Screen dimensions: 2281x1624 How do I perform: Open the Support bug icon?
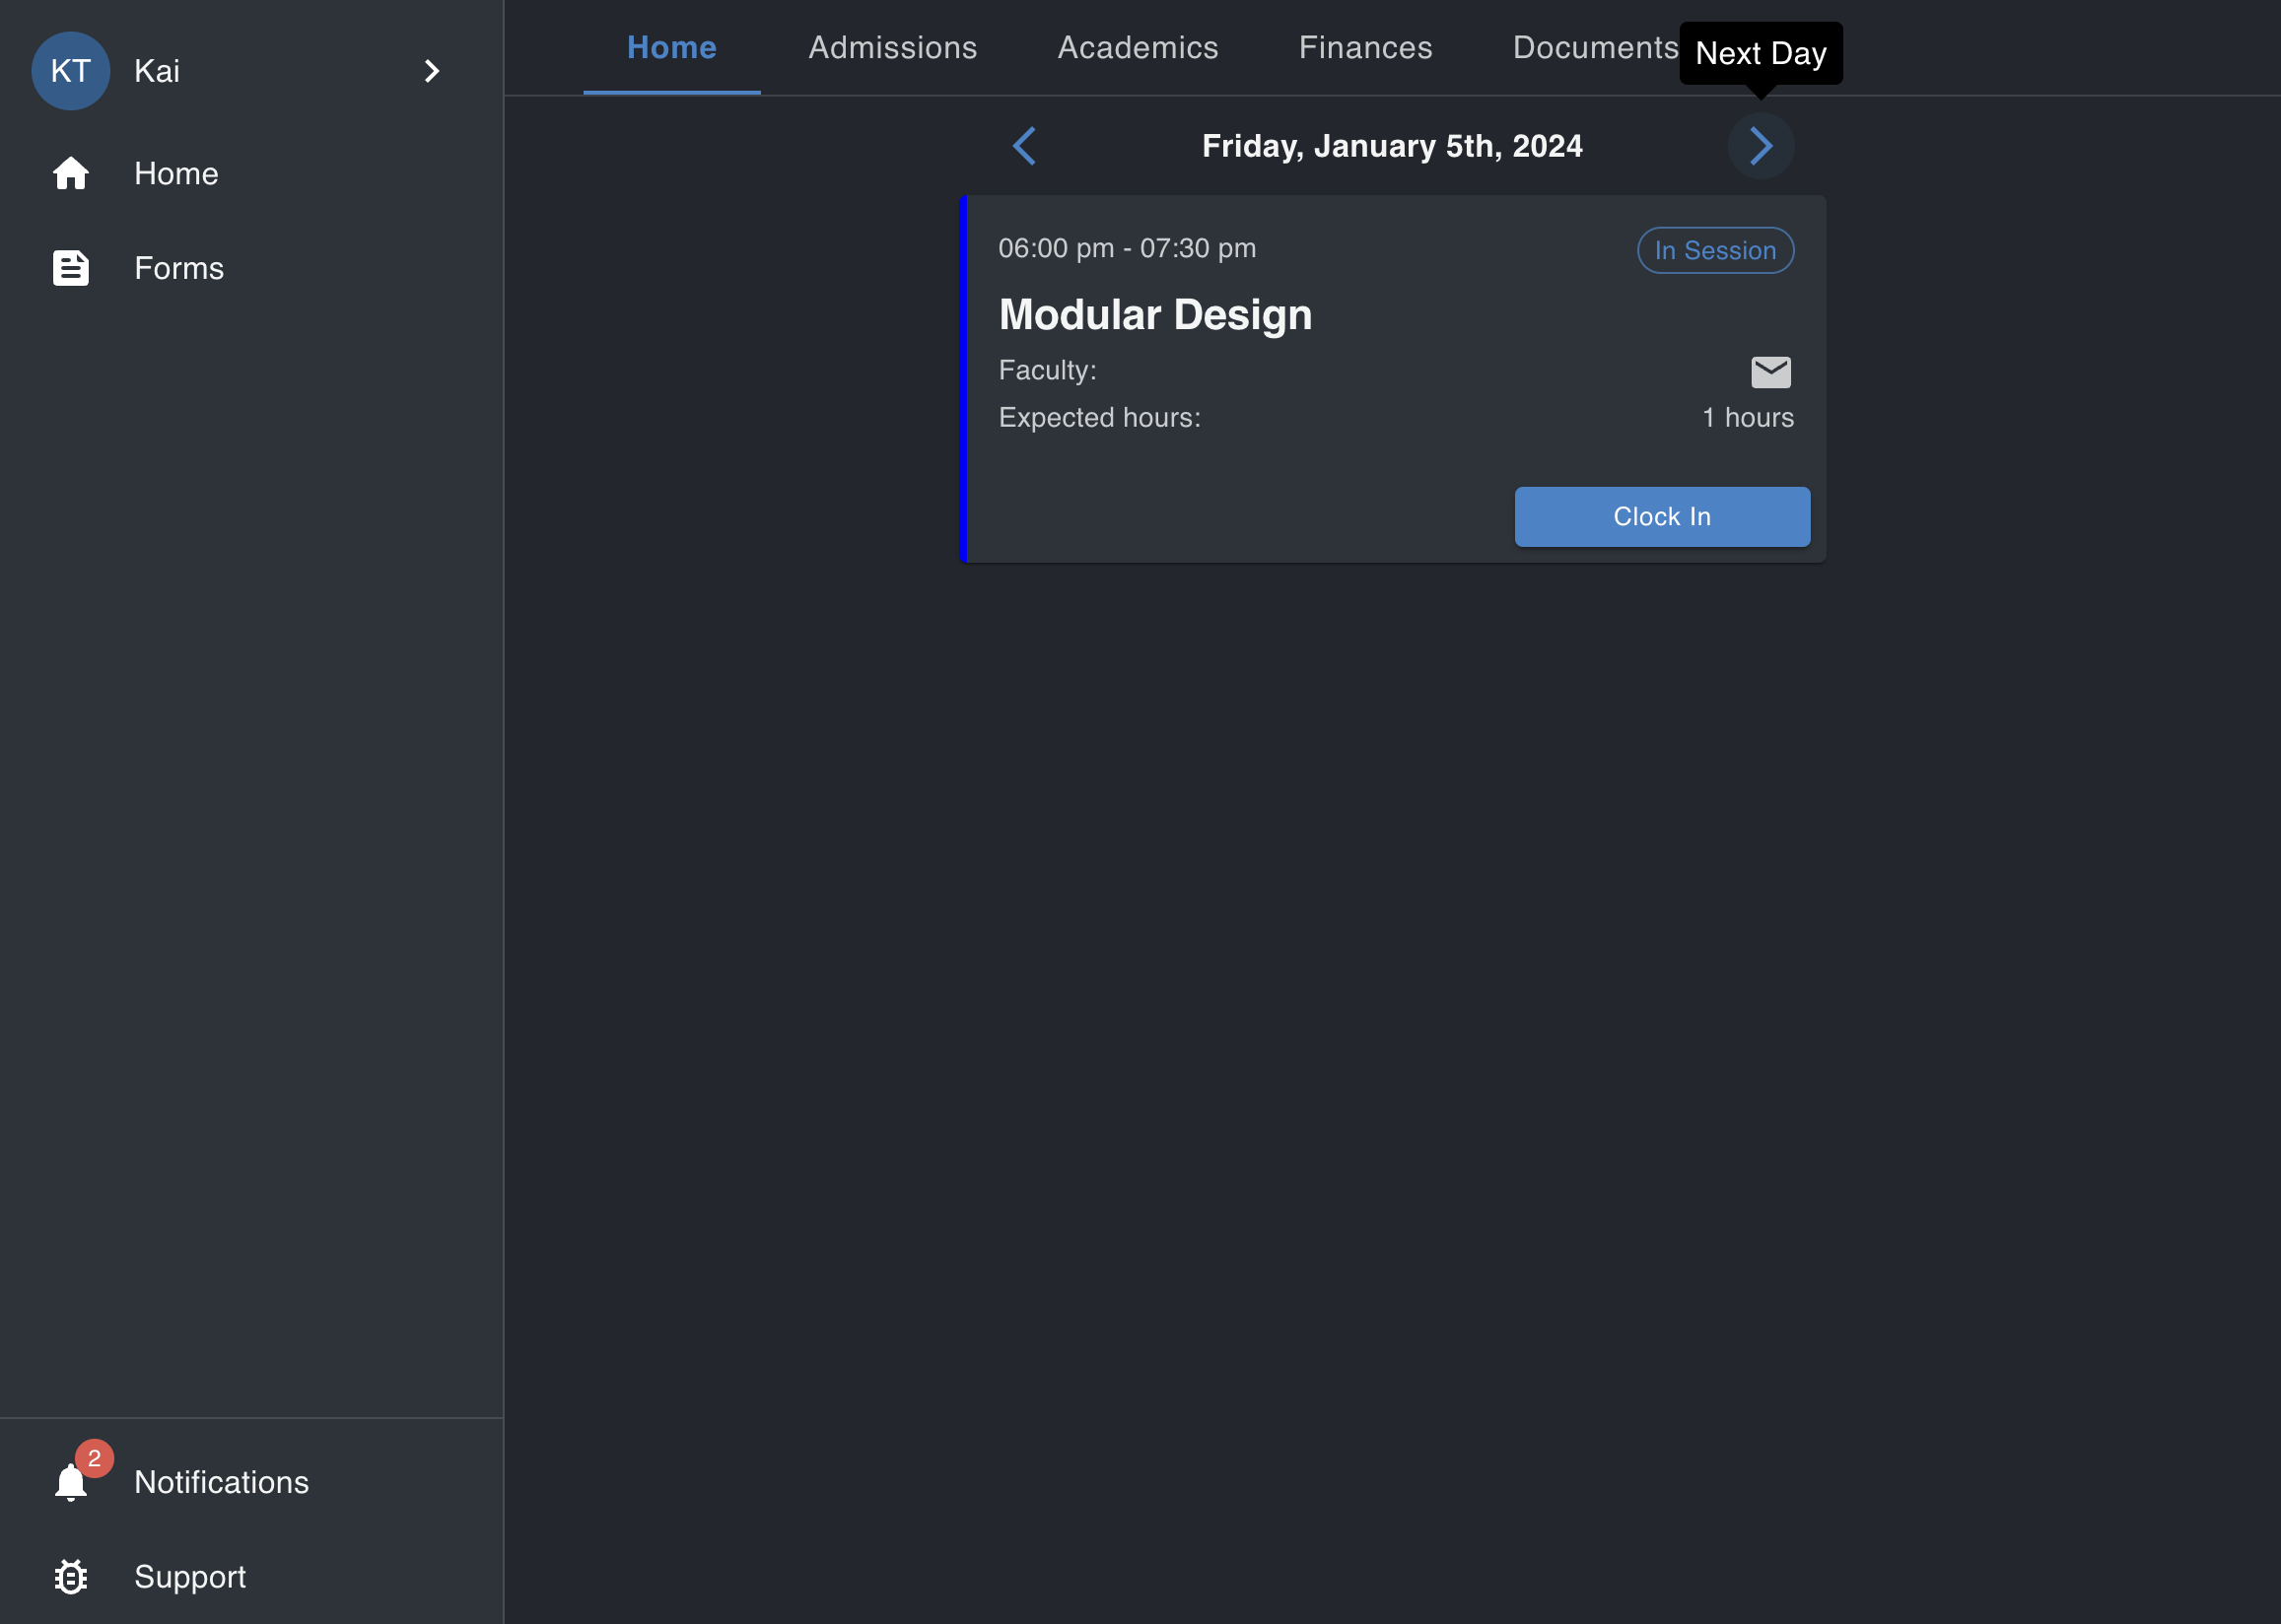tap(71, 1577)
